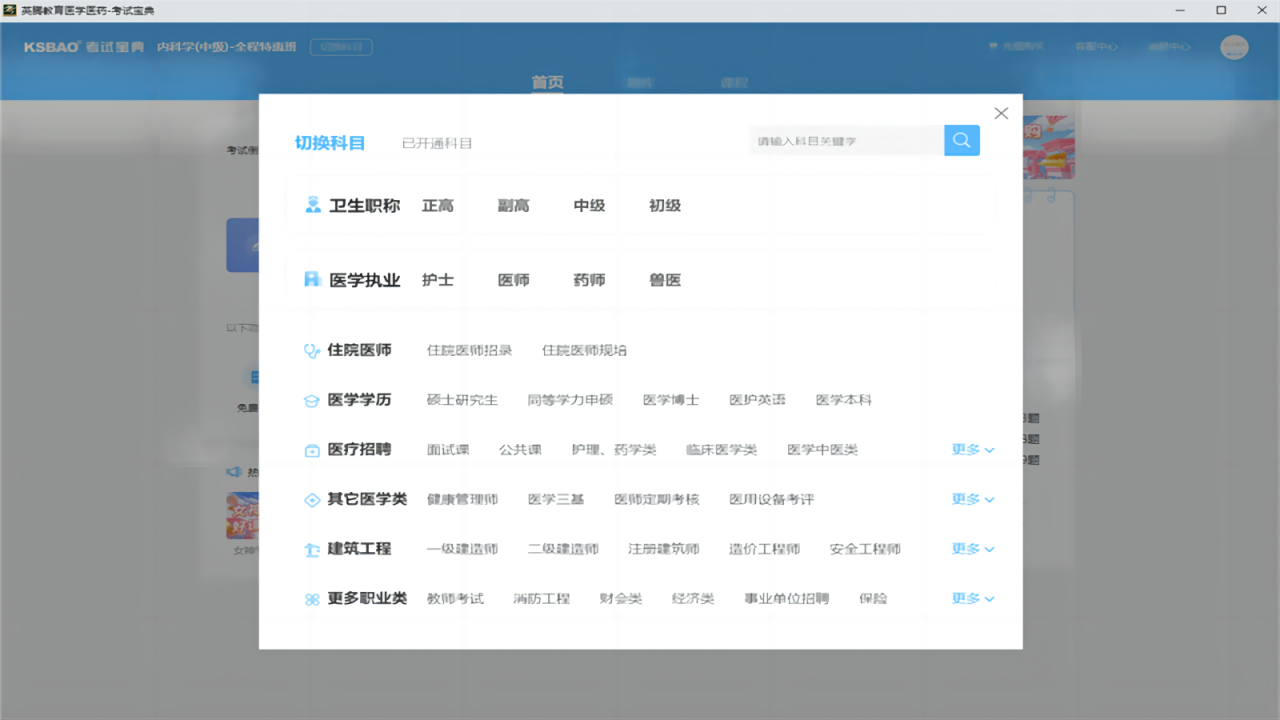Click the 更多职业类 grid icon
1280x720 pixels.
(x=312, y=599)
